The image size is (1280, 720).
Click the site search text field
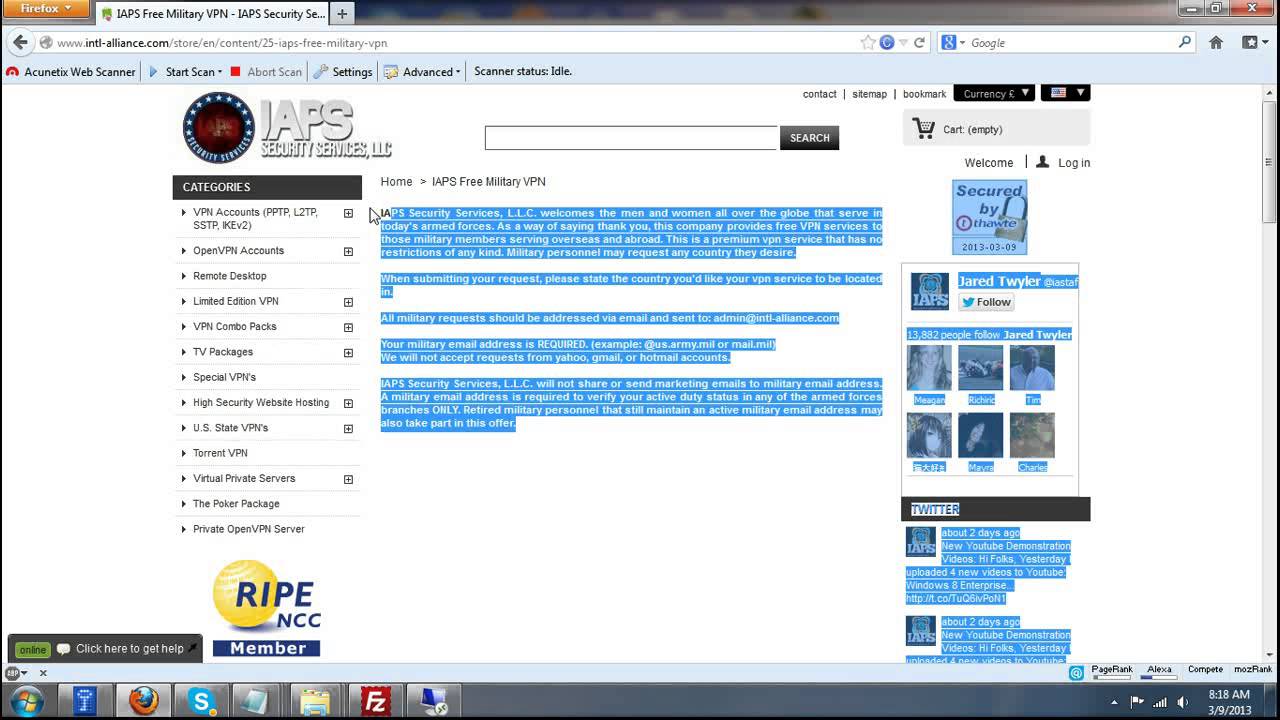[x=631, y=138]
